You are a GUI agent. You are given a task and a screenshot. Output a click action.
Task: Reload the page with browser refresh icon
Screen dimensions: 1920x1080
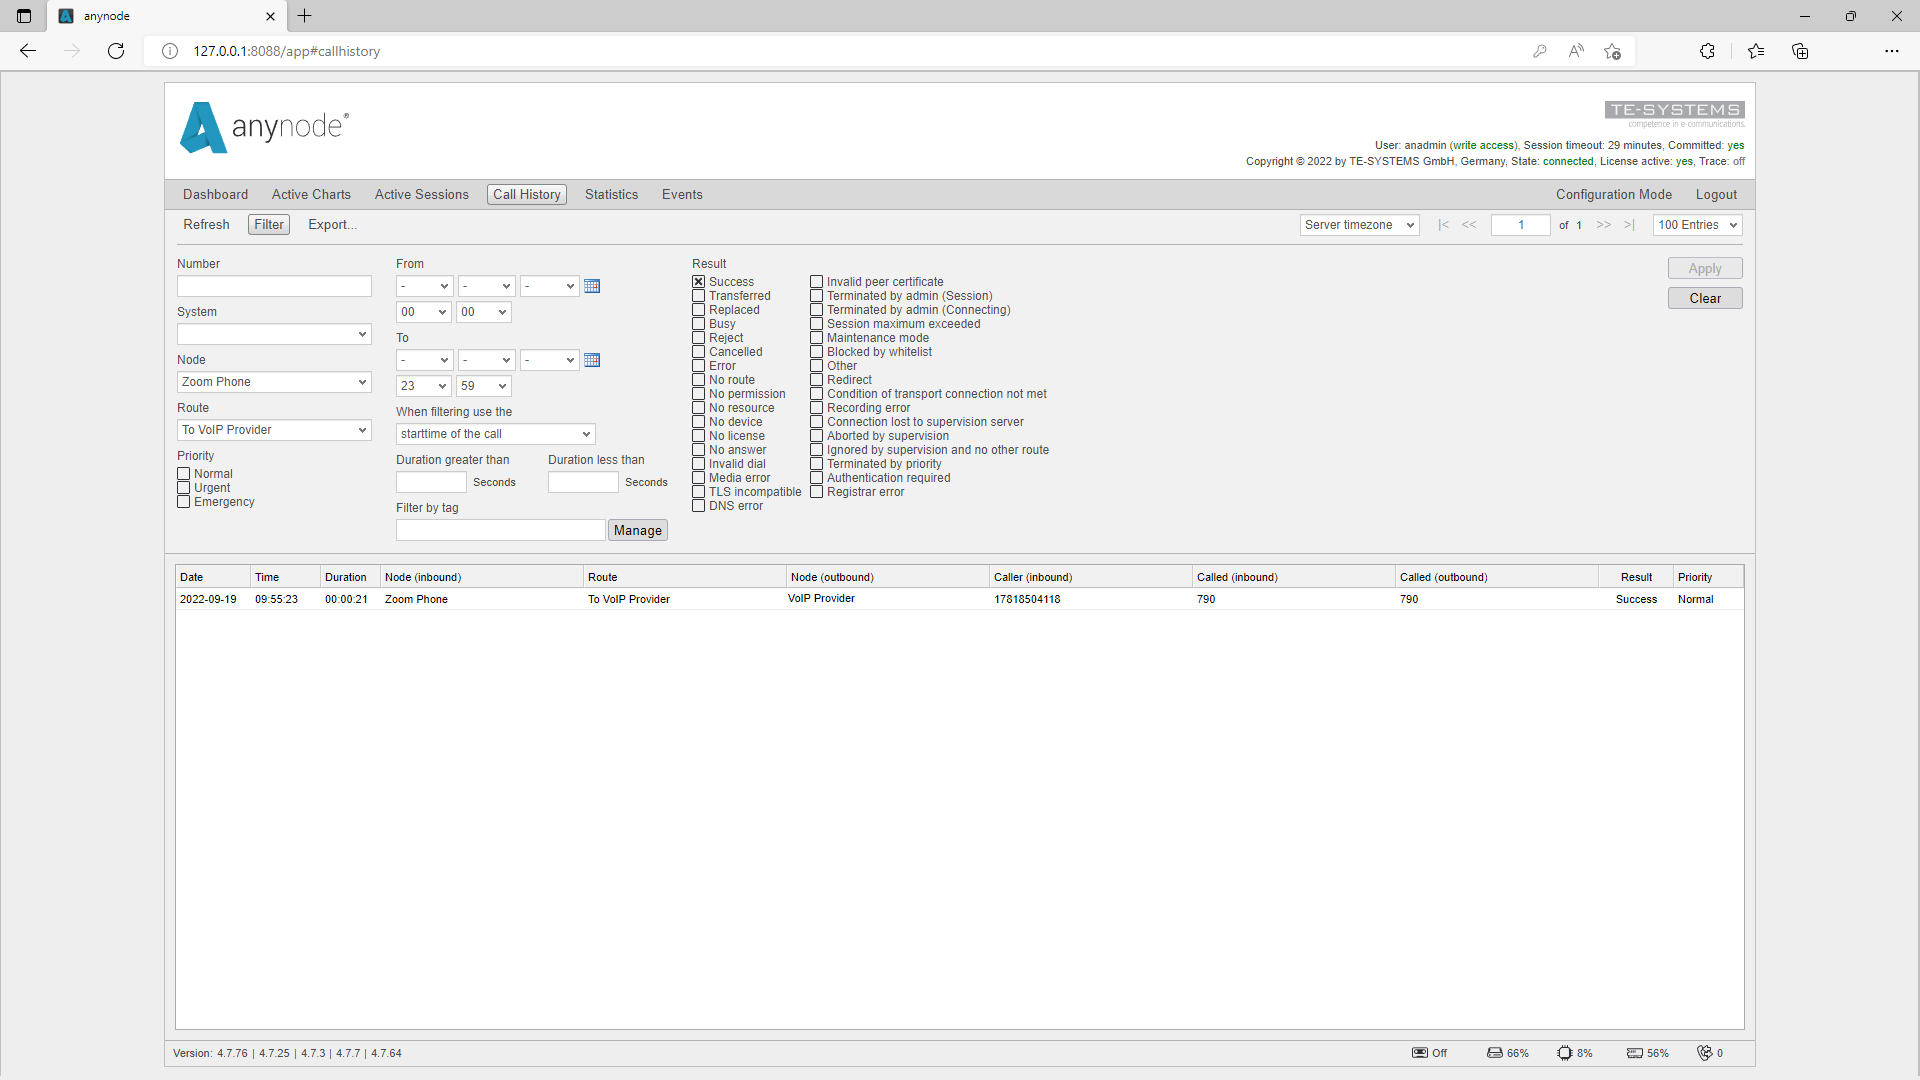click(116, 51)
